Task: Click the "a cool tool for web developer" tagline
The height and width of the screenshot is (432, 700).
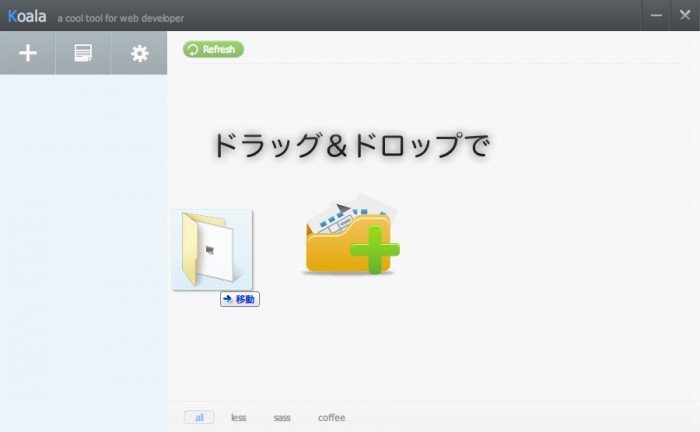Action: (x=120, y=17)
